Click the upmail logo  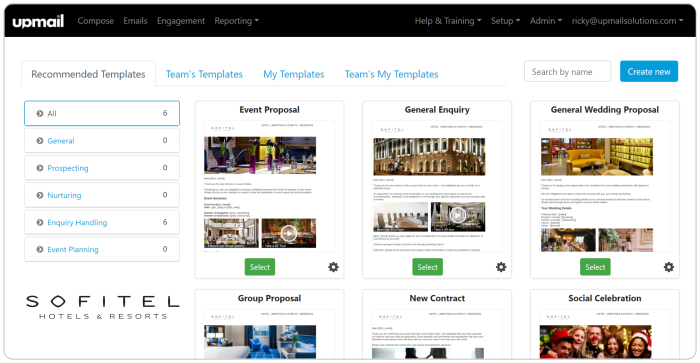coord(38,21)
